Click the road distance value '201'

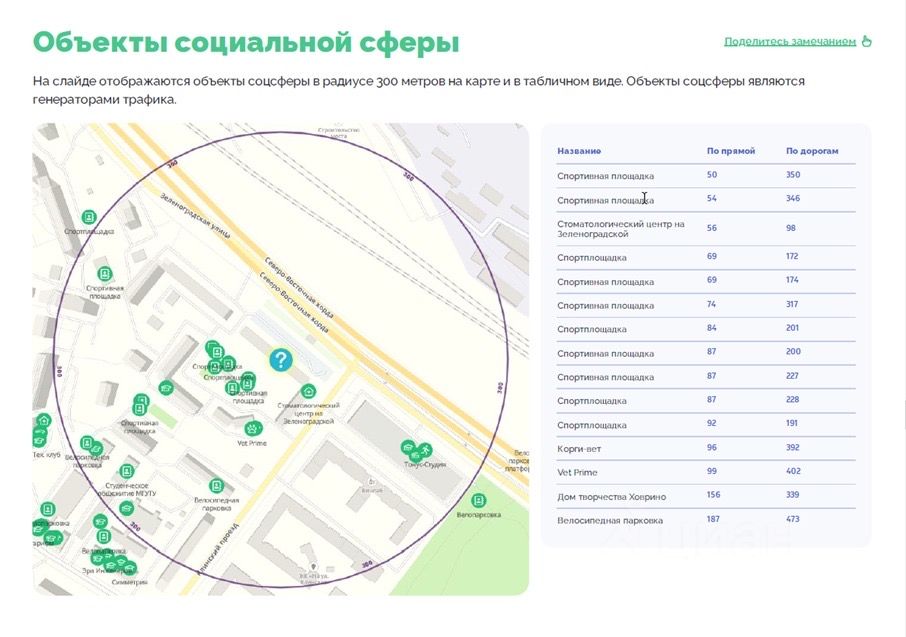coord(792,328)
